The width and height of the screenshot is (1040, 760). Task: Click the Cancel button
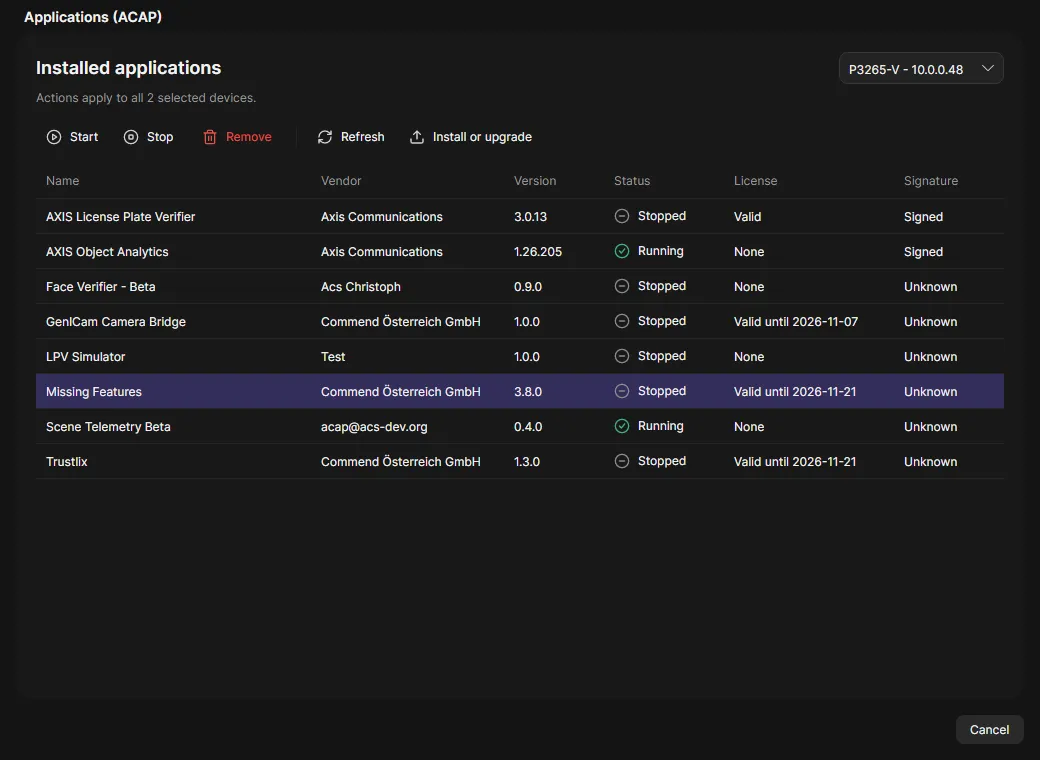tap(989, 729)
